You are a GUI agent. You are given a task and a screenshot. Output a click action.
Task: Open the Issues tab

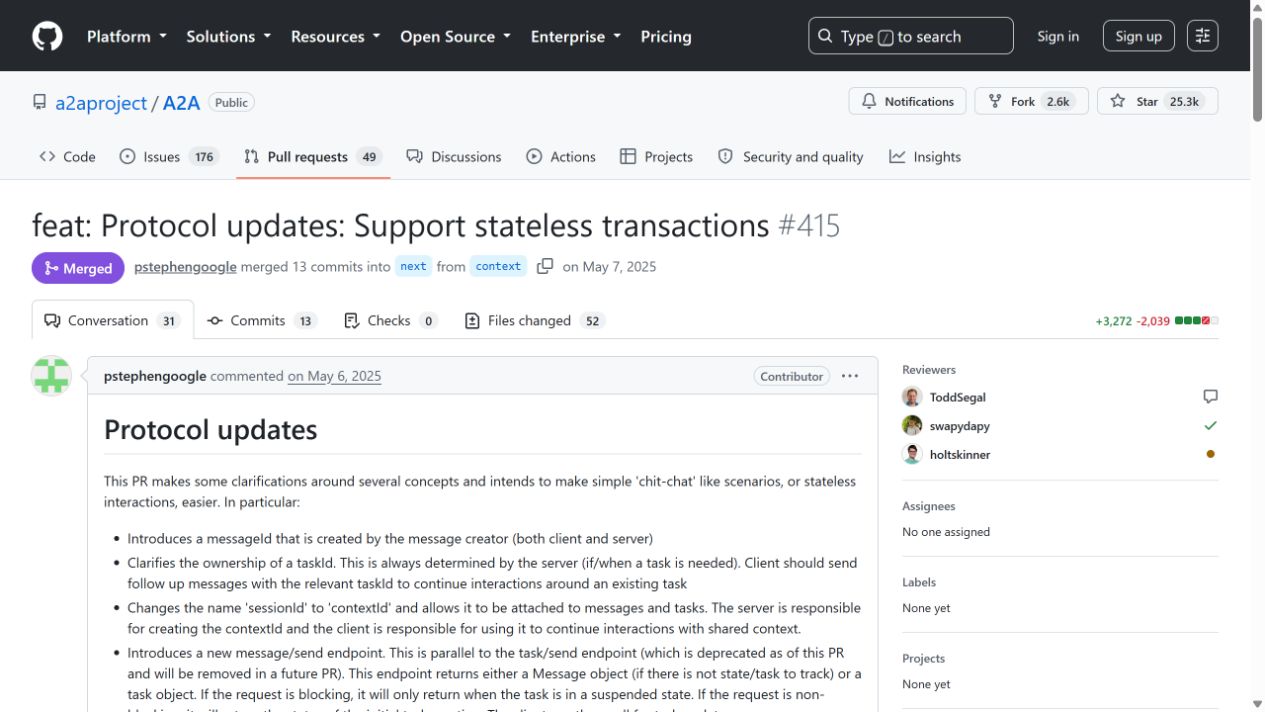(169, 157)
